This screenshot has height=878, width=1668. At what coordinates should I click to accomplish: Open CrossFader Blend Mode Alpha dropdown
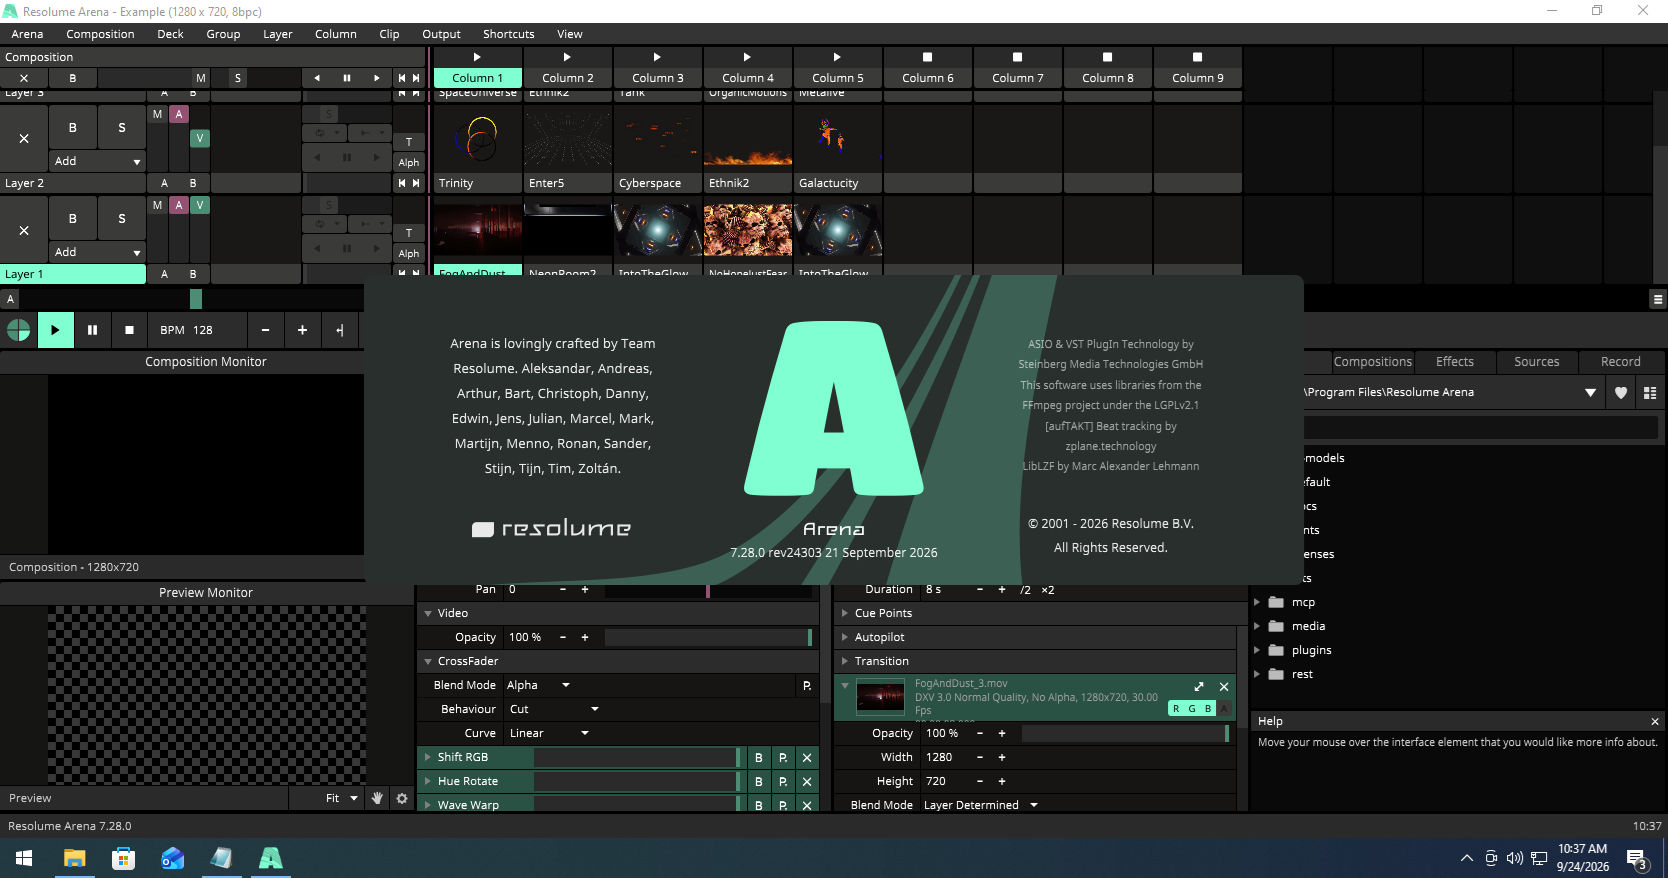coord(538,685)
